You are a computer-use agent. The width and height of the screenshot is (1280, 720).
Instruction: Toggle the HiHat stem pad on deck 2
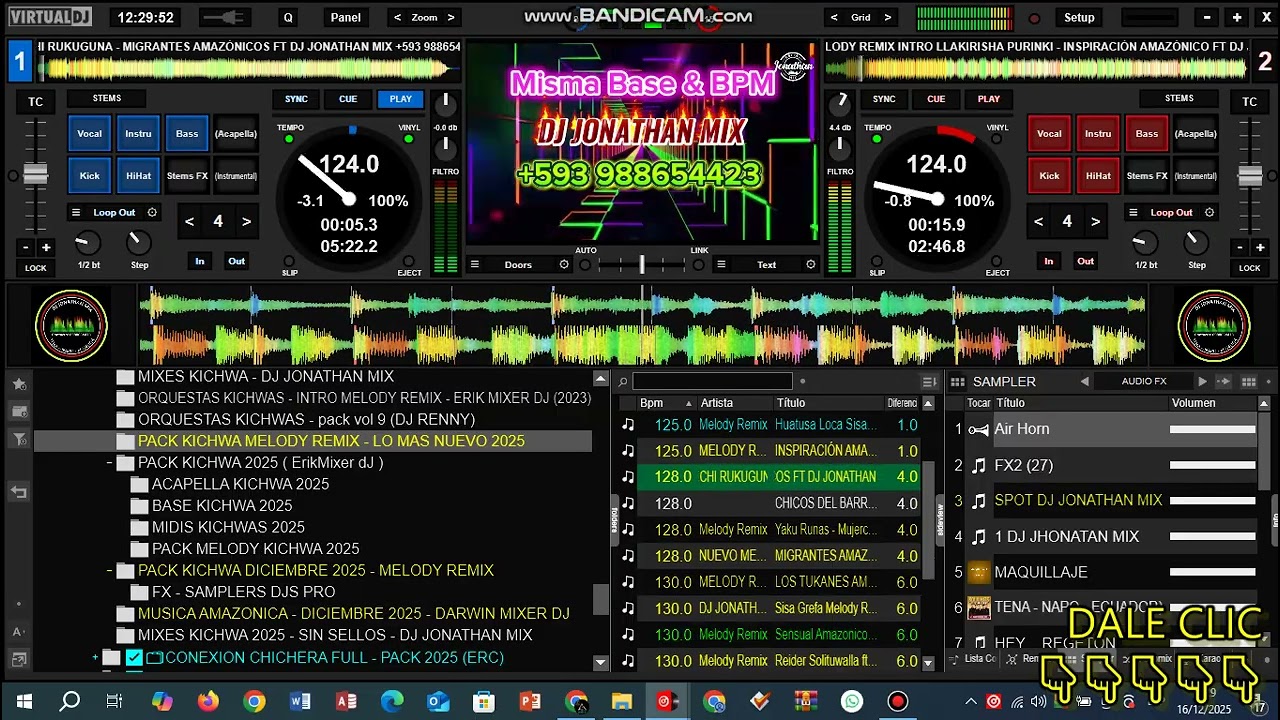coord(1098,176)
